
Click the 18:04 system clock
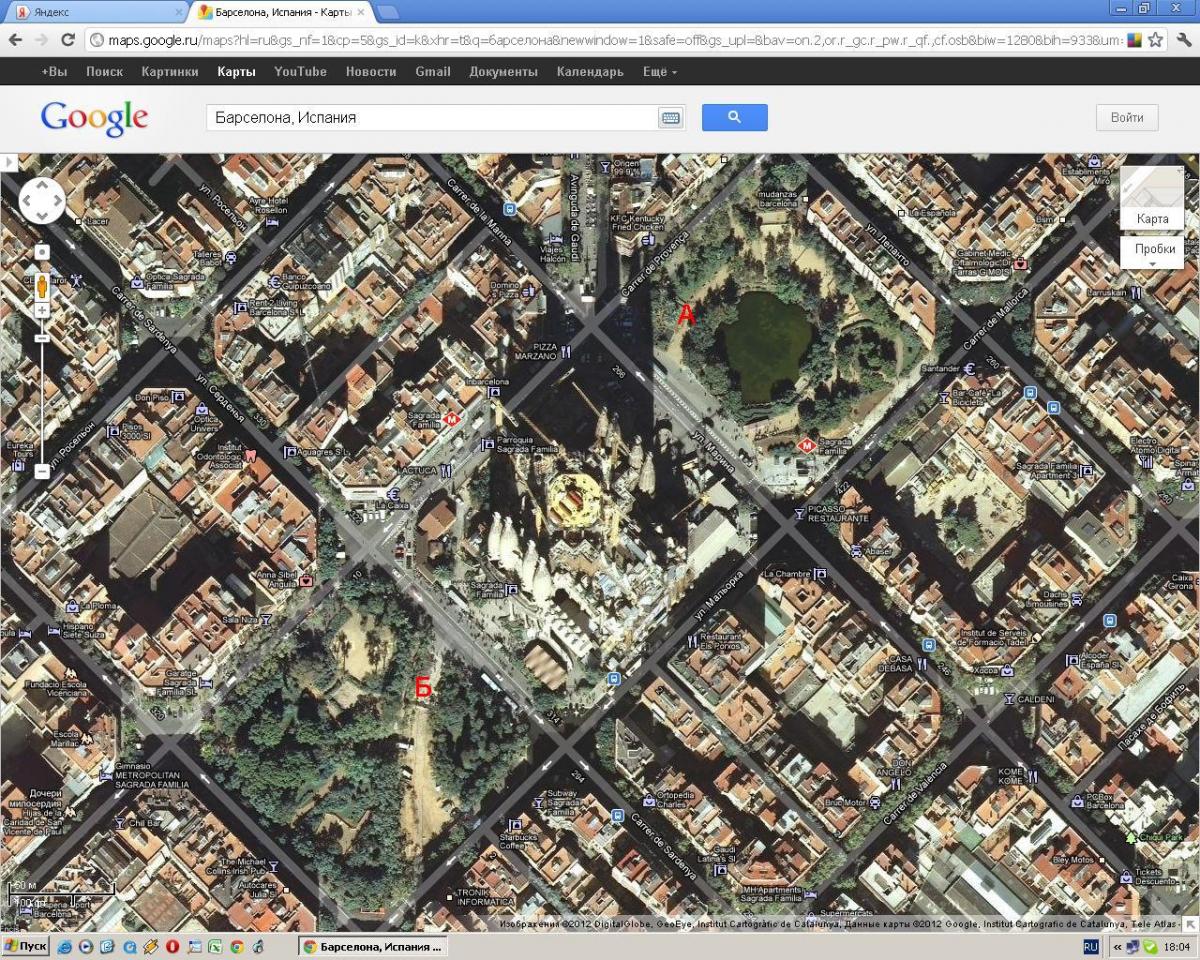point(1177,946)
